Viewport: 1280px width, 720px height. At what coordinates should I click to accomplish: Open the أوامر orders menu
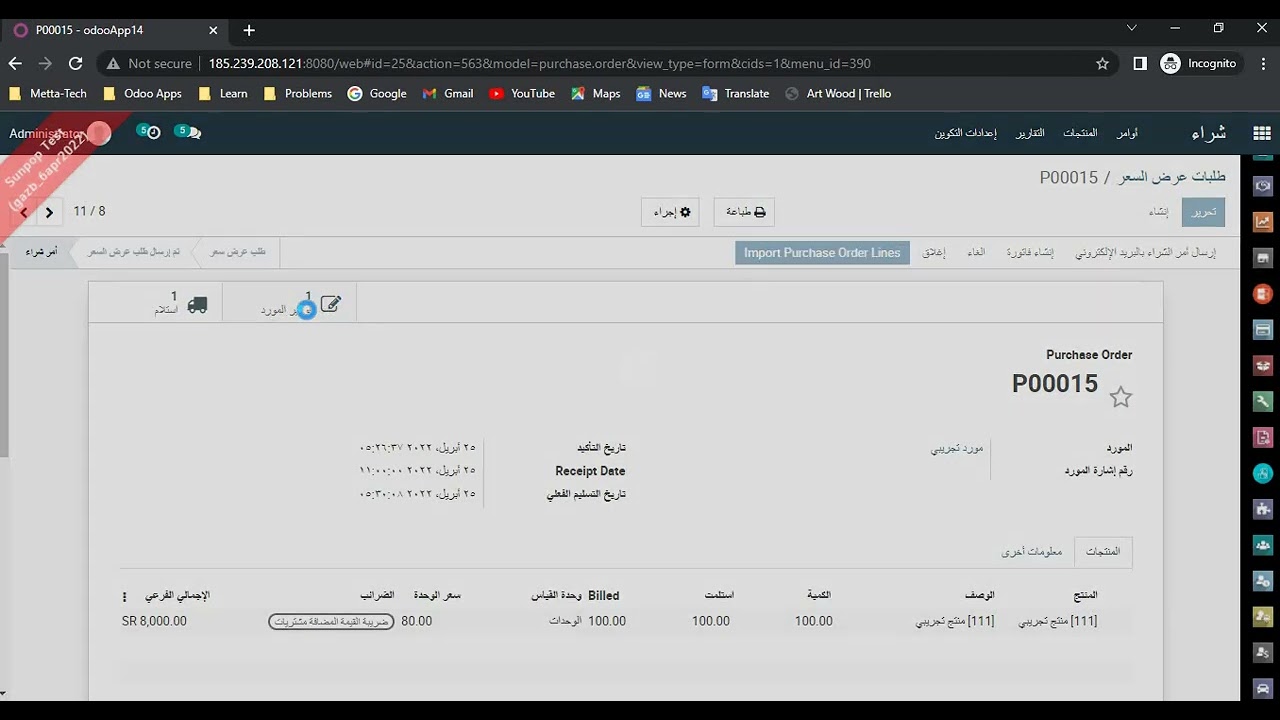point(1127,133)
